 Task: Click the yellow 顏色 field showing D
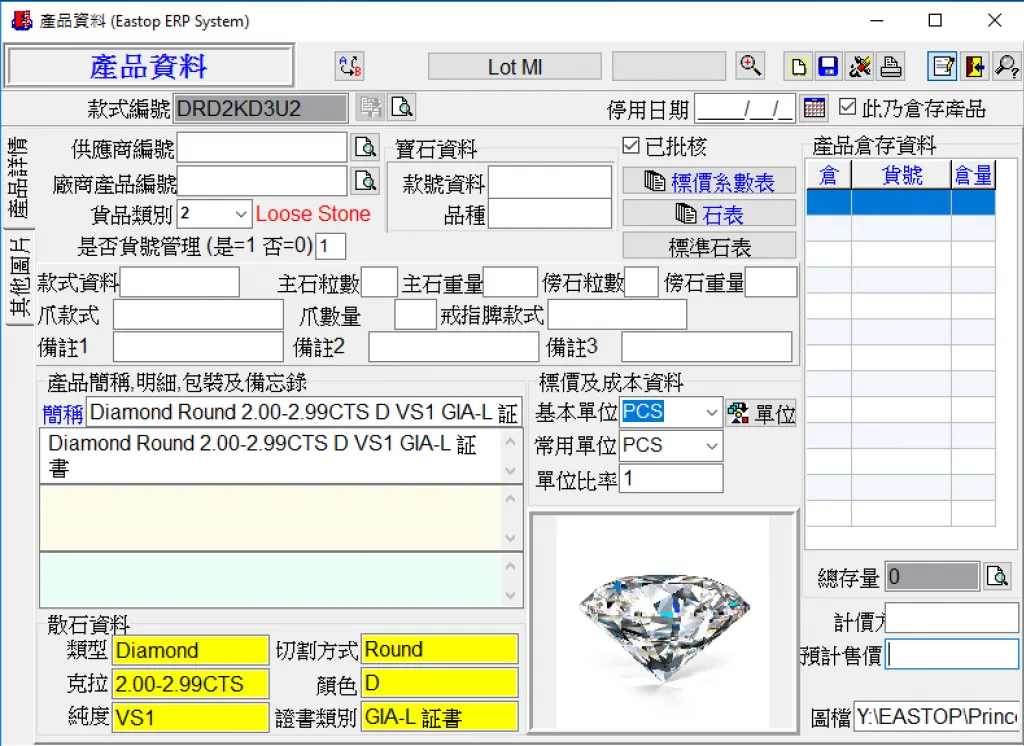point(439,683)
